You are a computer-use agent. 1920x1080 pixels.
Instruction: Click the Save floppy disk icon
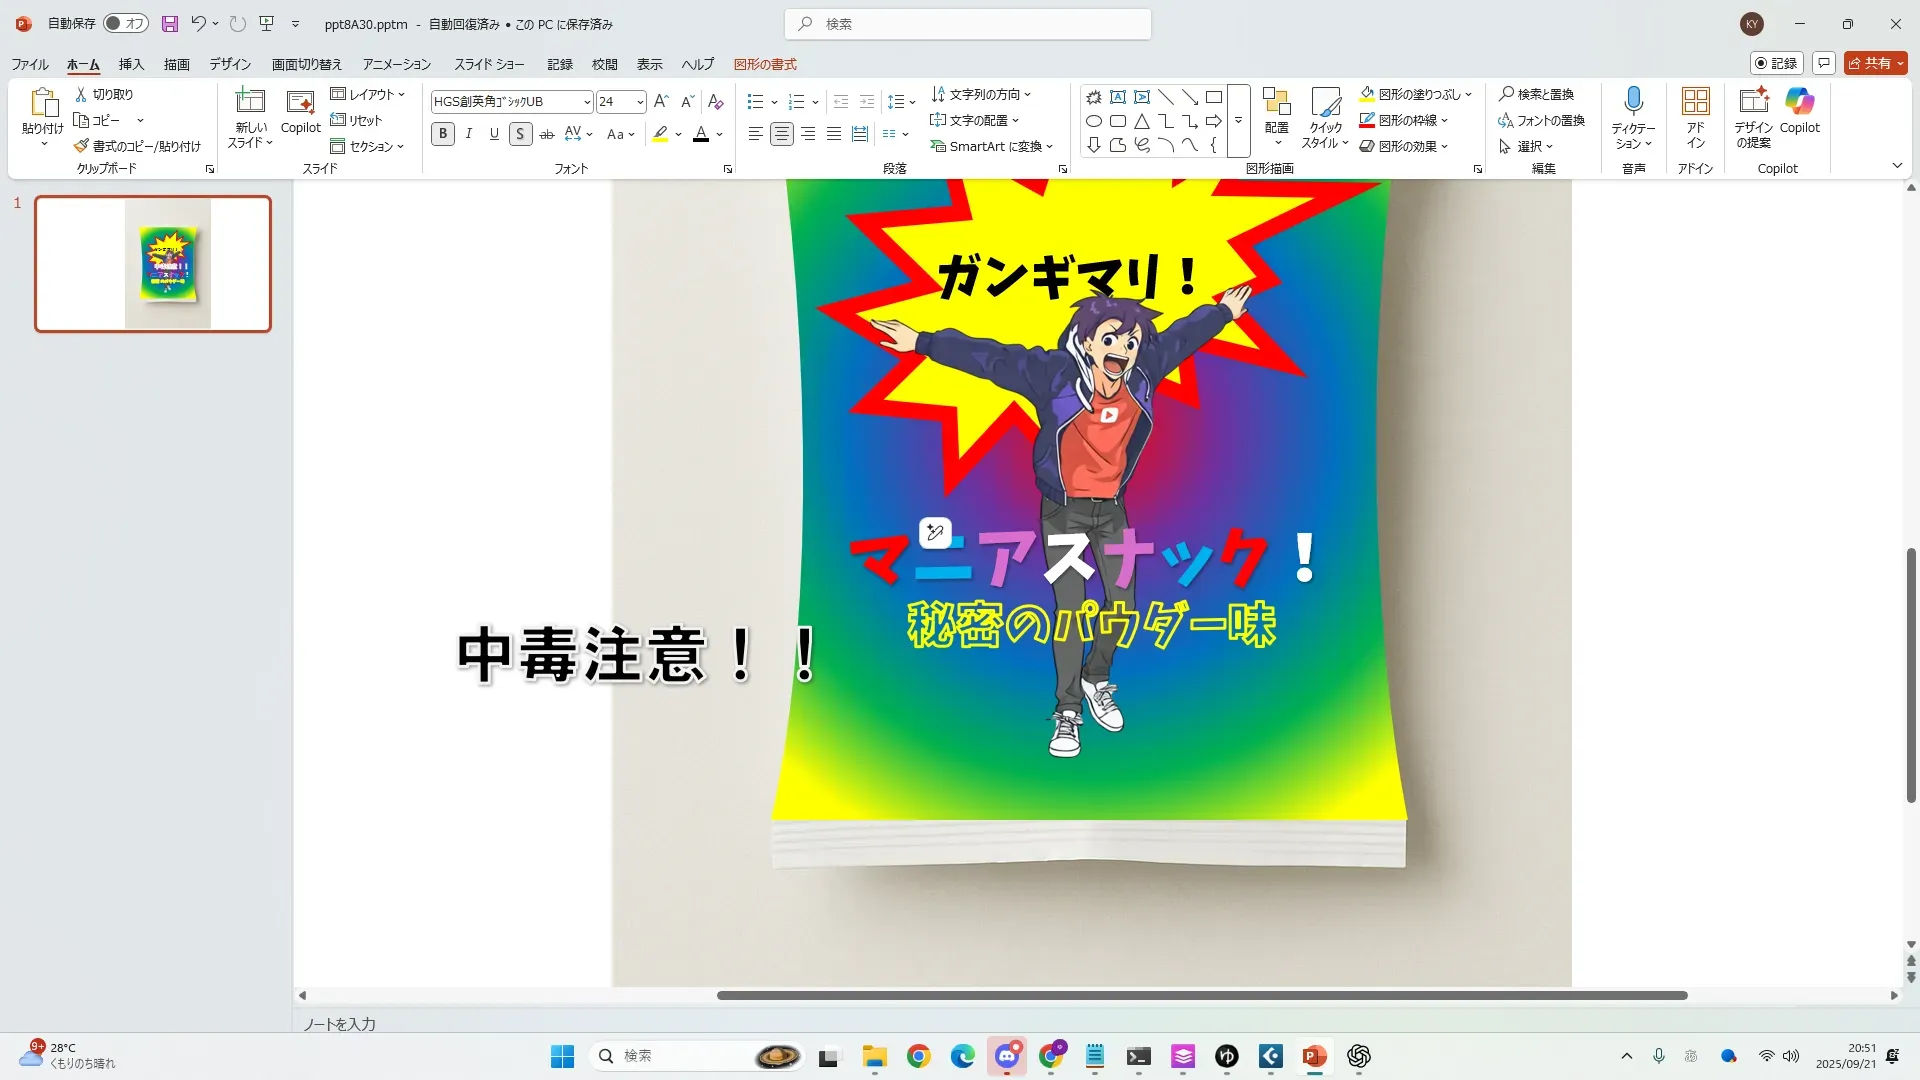click(x=169, y=24)
